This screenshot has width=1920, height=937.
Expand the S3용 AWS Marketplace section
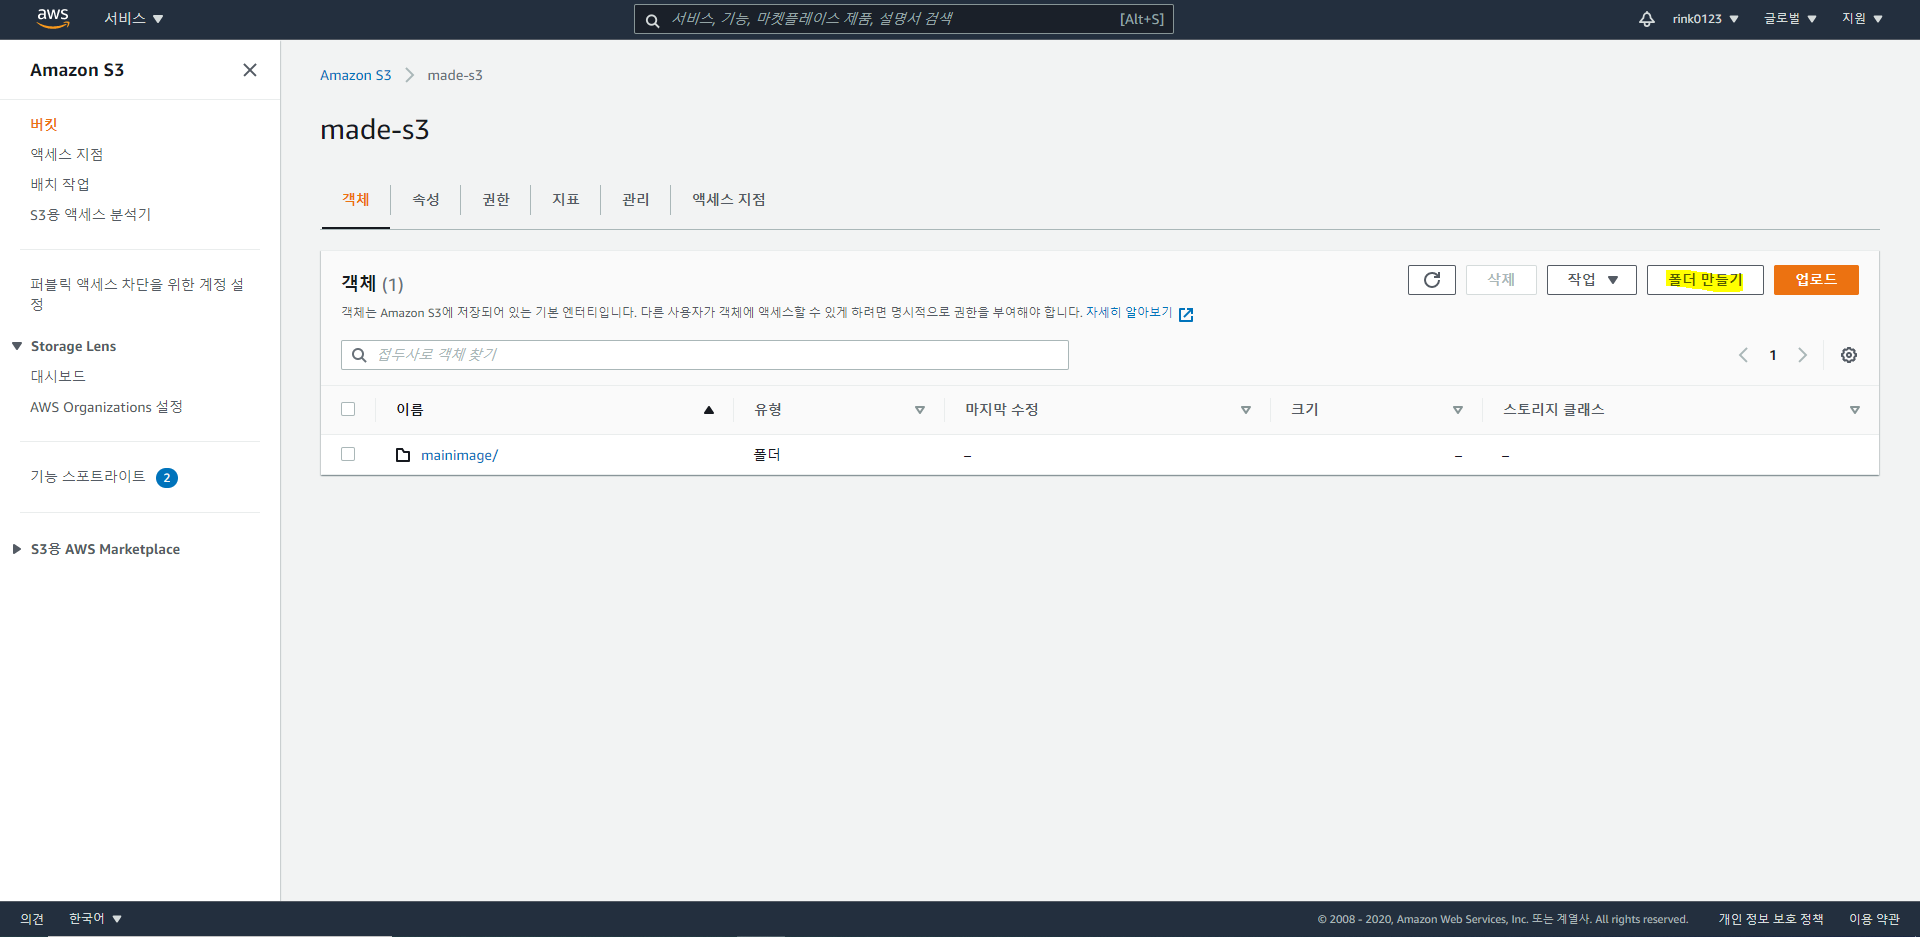[17, 549]
